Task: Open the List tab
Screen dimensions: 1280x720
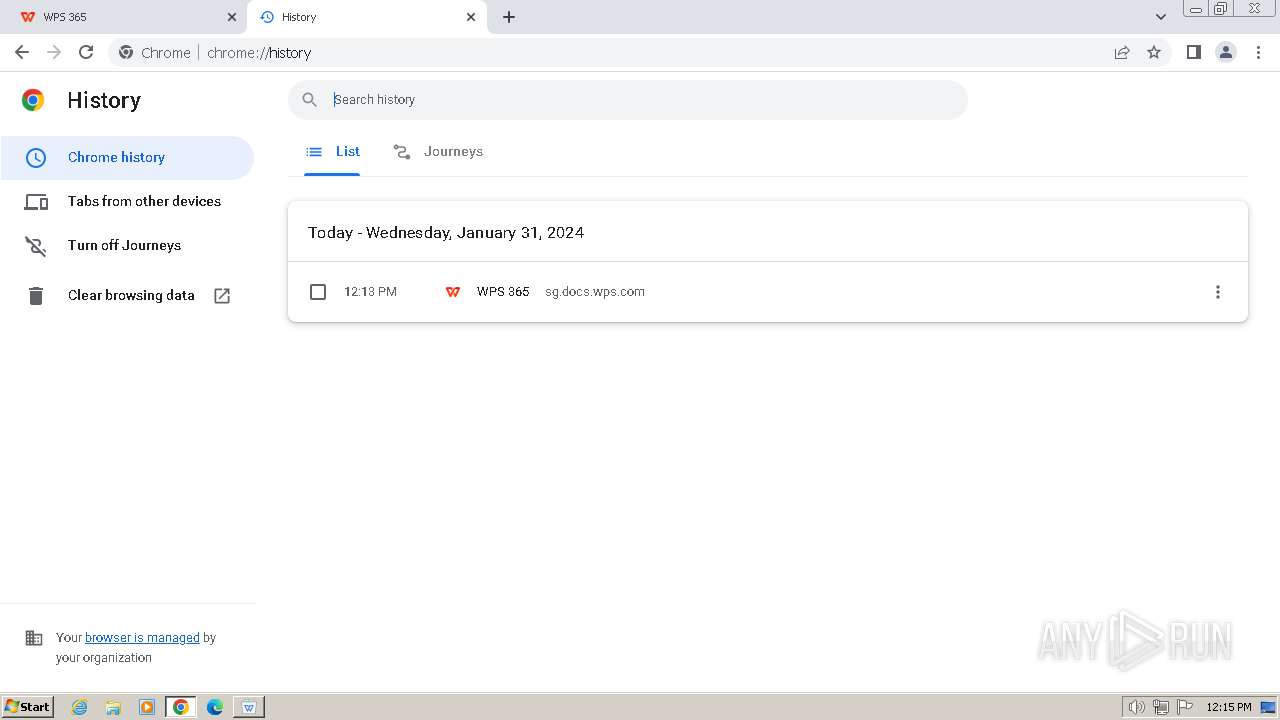Action: pyautogui.click(x=332, y=152)
